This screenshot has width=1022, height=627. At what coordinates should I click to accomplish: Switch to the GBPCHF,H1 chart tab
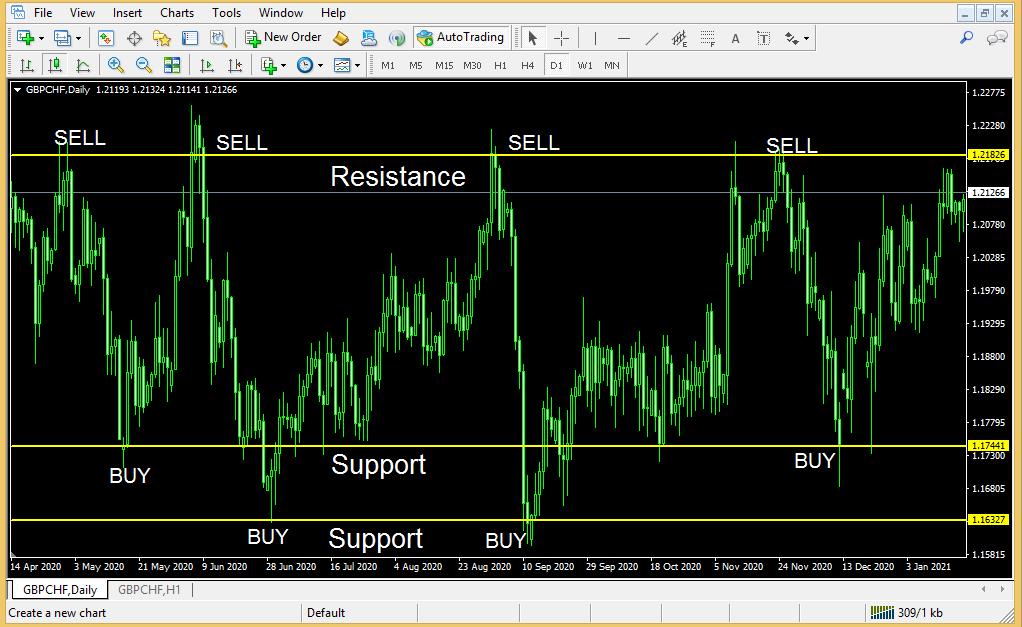[149, 590]
